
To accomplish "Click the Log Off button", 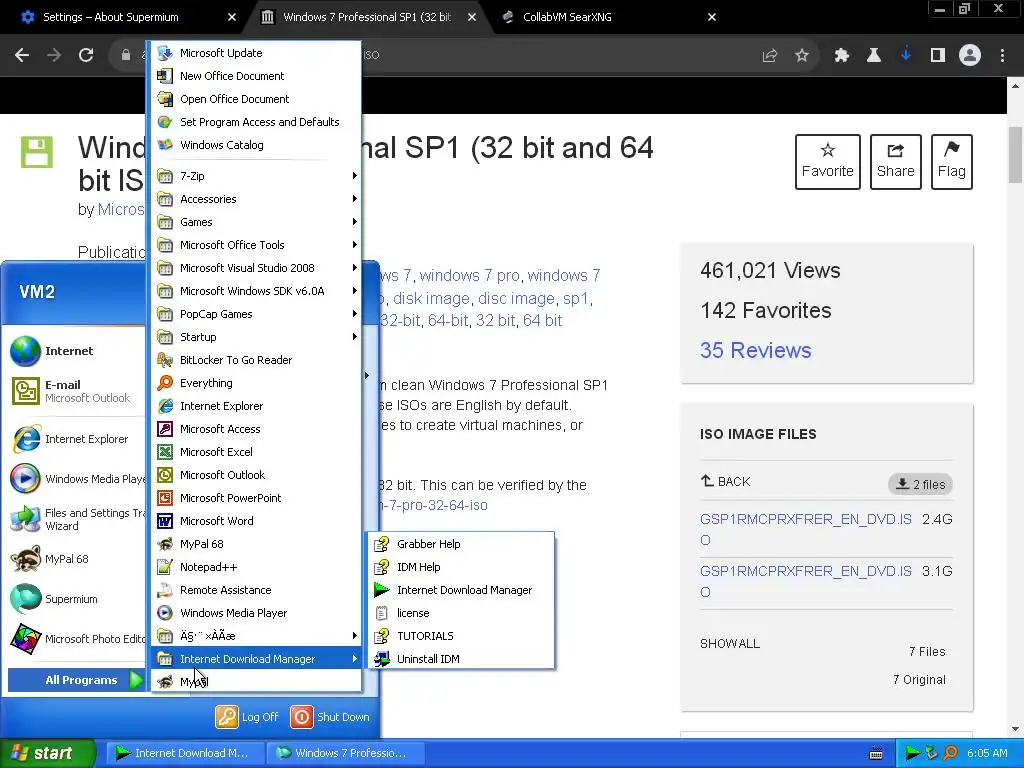I will point(247,716).
